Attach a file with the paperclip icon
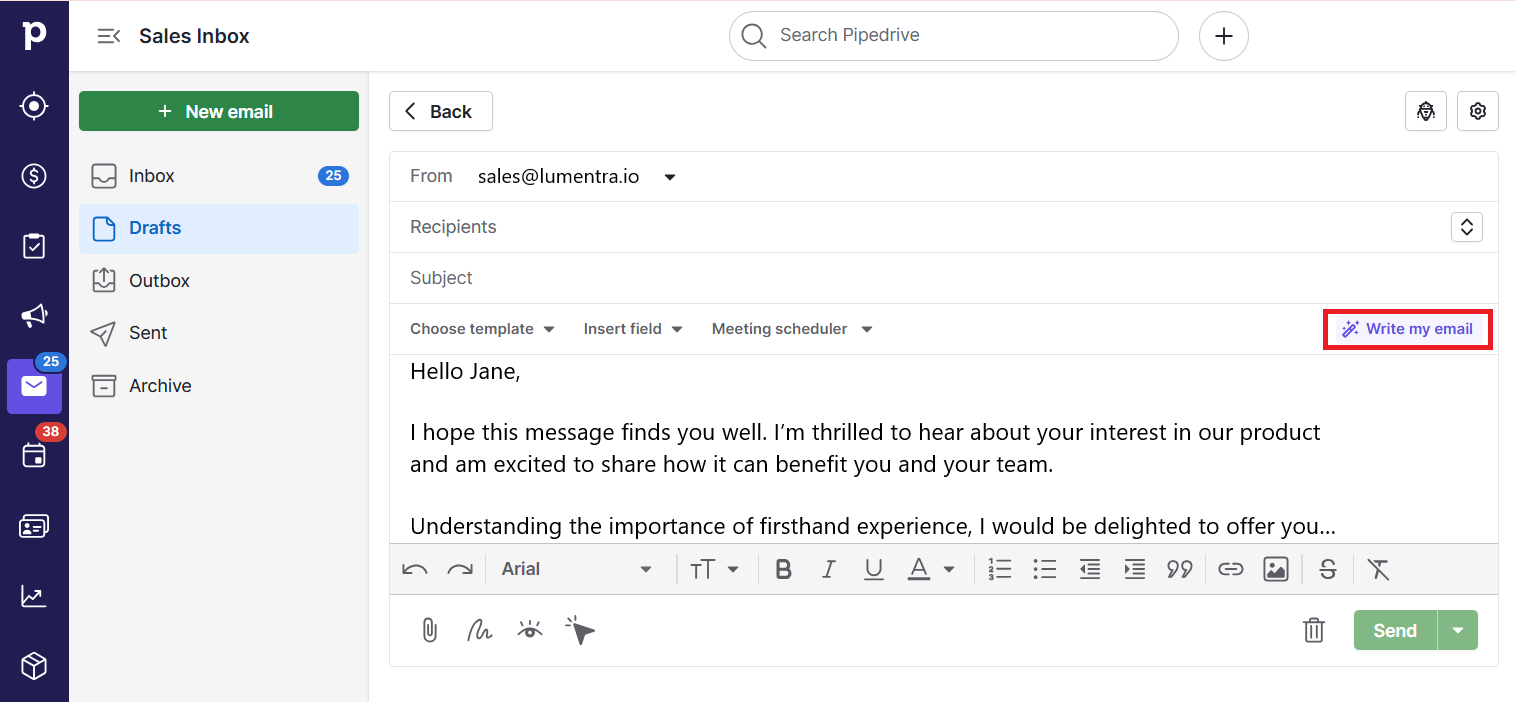Image resolution: width=1515 pixels, height=702 pixels. point(429,630)
